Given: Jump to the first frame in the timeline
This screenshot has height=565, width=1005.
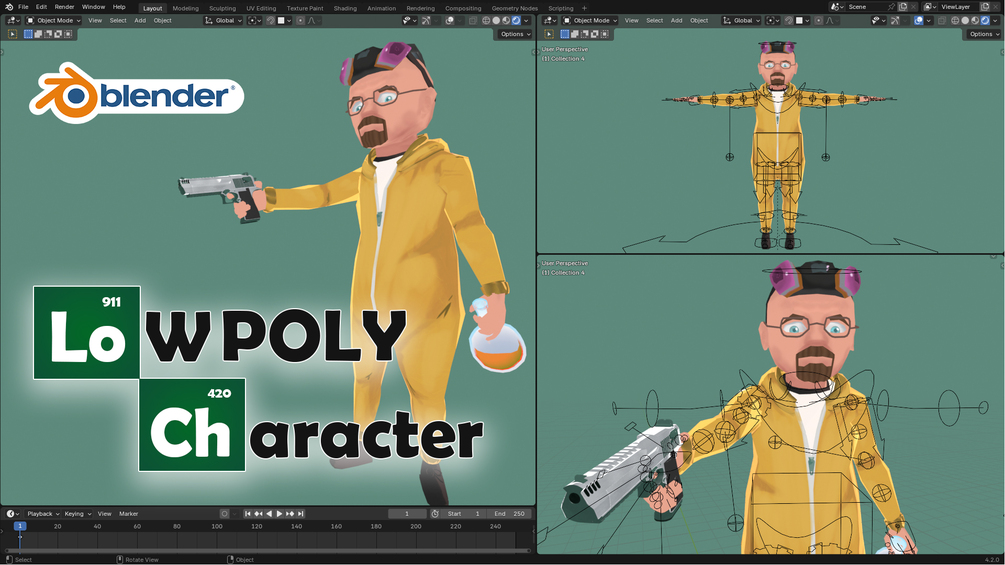Looking at the screenshot, I should click(248, 514).
